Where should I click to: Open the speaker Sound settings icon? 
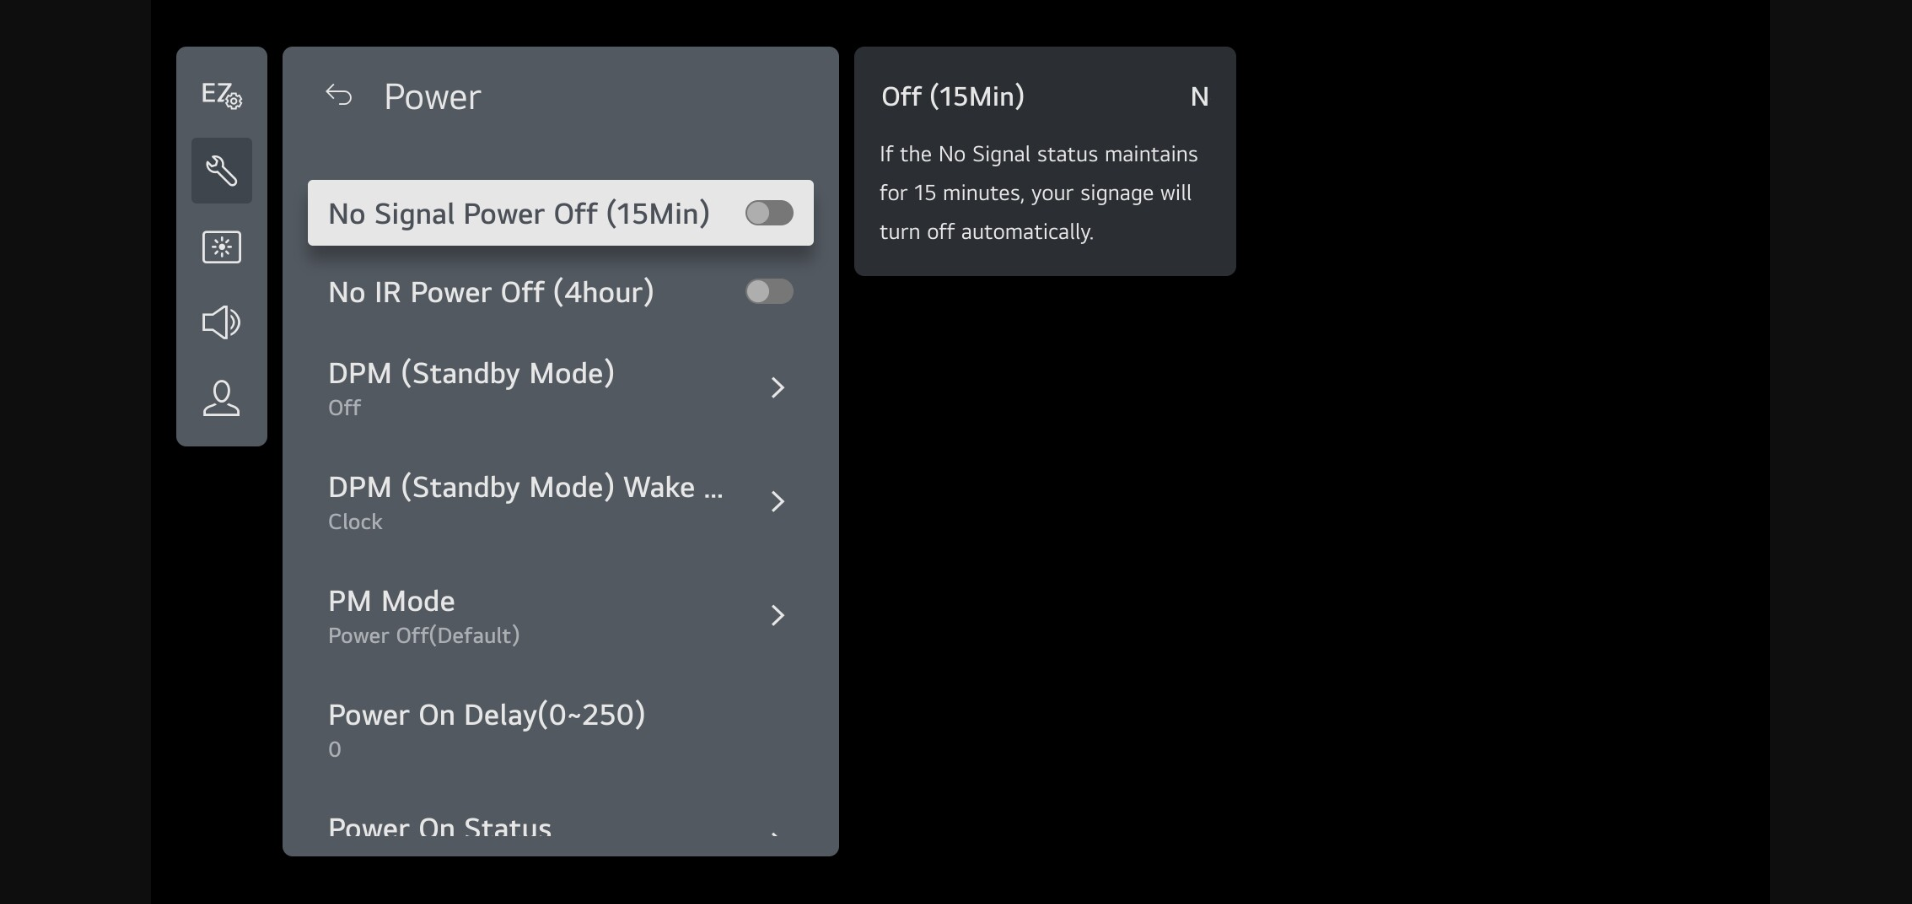(221, 322)
